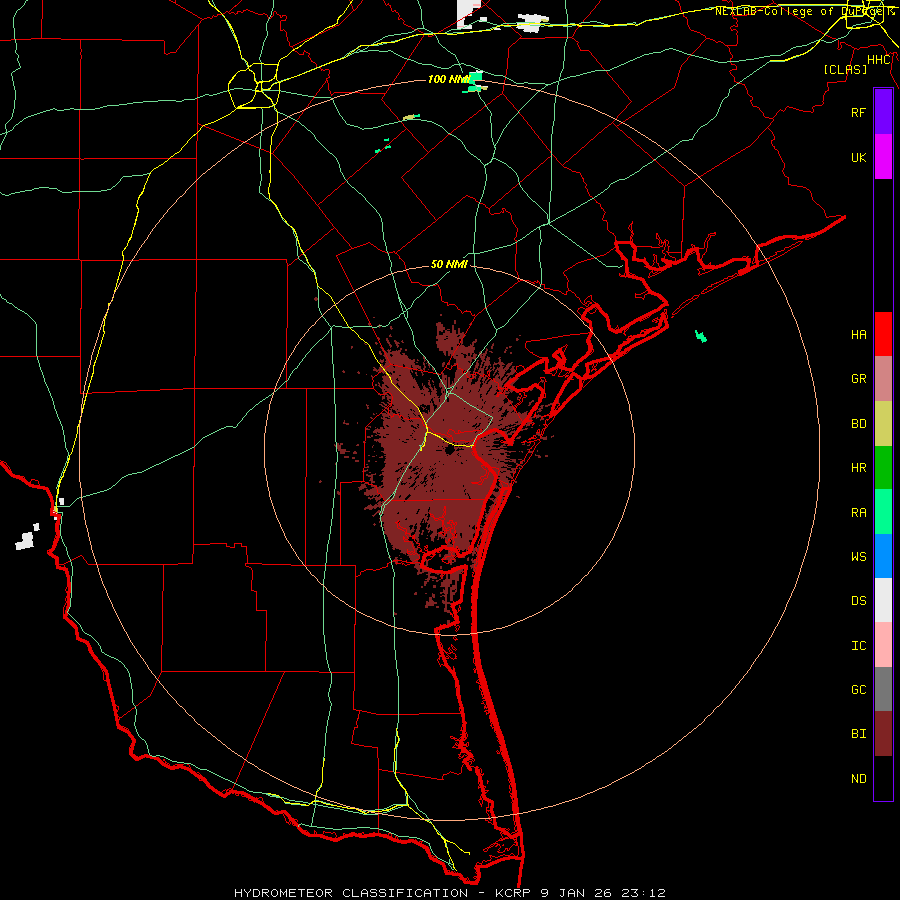Click the HHC product label
Viewport: 900px width, 900px height.
point(879,60)
